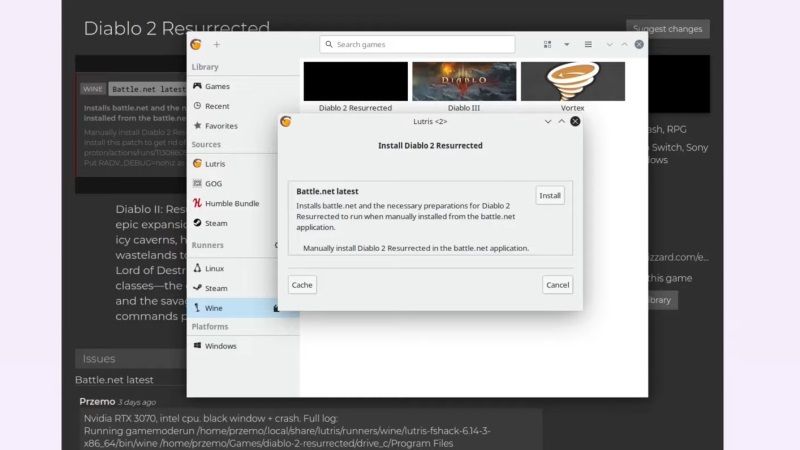This screenshot has width=800, height=450.
Task: Click the Recent clock icon
Action: pyautogui.click(x=197, y=106)
